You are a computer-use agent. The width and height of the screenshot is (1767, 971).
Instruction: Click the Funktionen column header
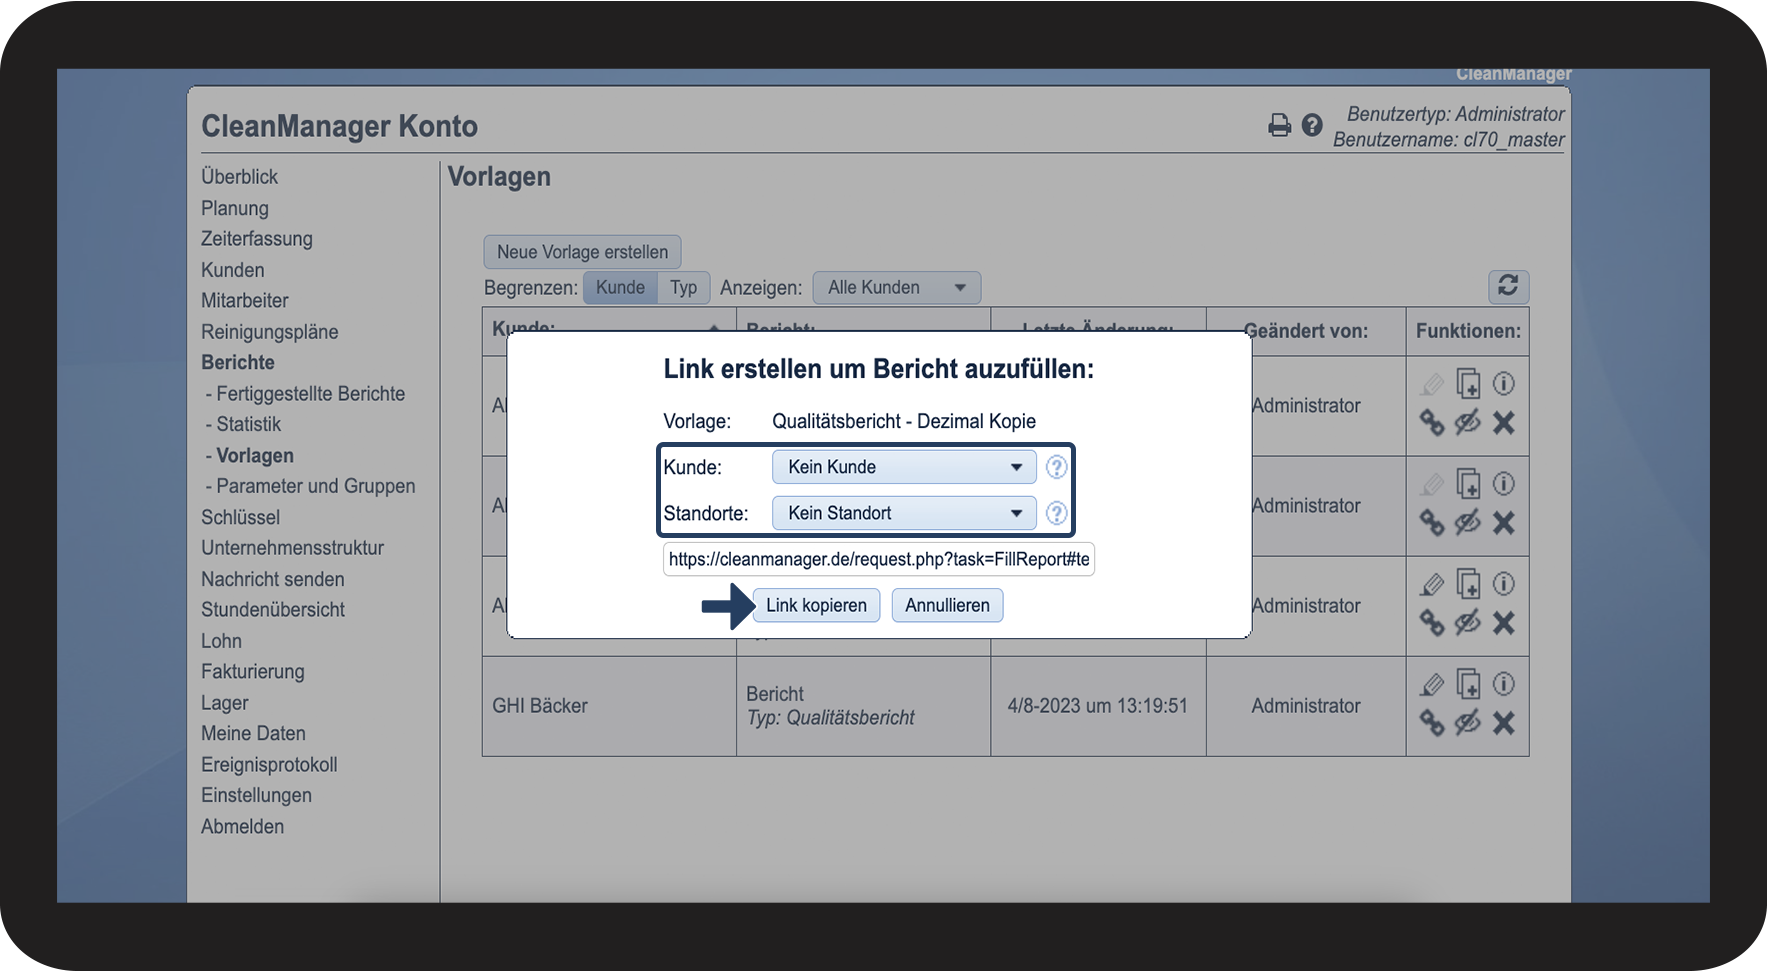coord(1468,331)
